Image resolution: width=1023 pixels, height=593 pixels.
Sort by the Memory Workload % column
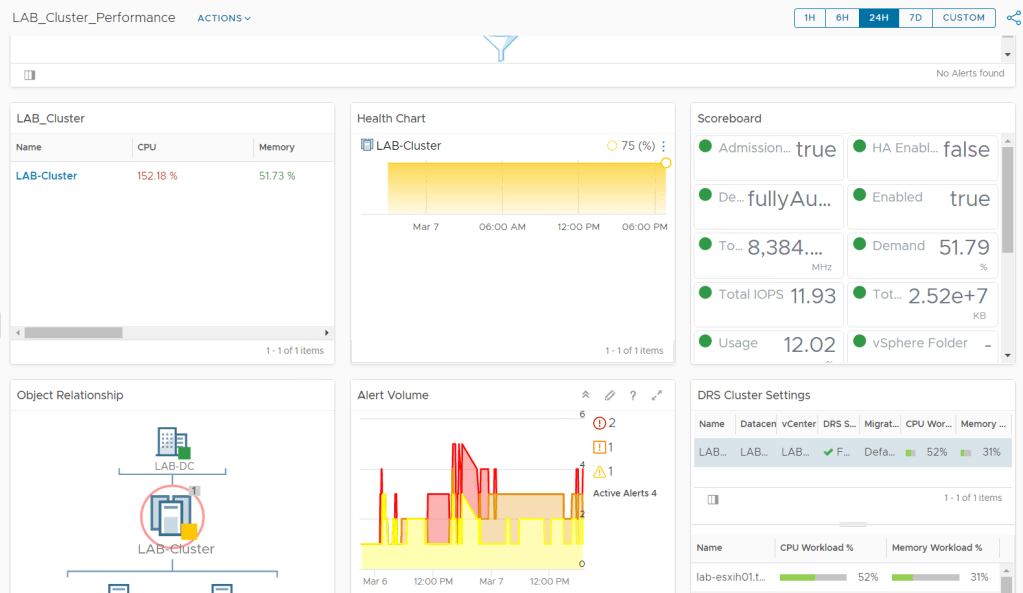point(937,548)
